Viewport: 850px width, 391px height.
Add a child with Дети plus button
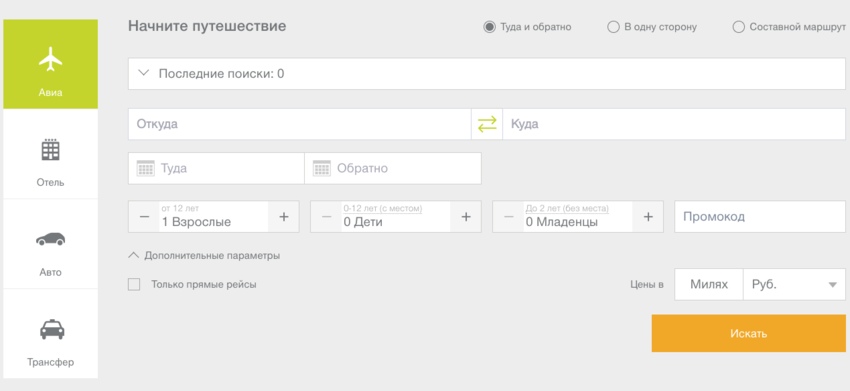(466, 217)
